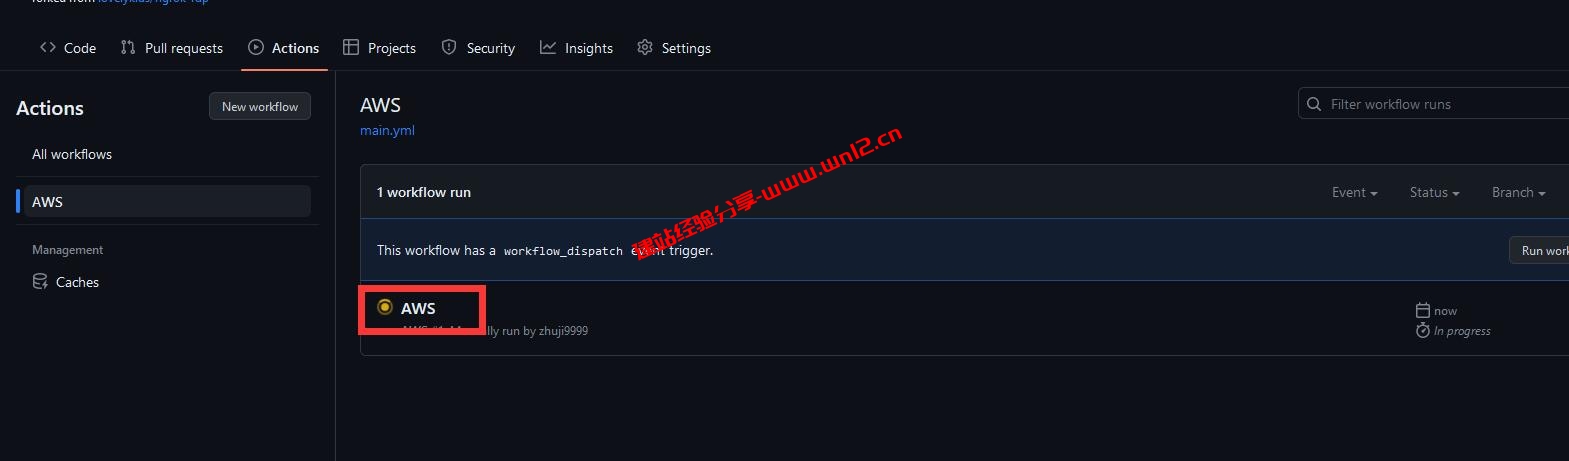Click the Actions play icon
This screenshot has width=1569, height=461.
point(256,47)
